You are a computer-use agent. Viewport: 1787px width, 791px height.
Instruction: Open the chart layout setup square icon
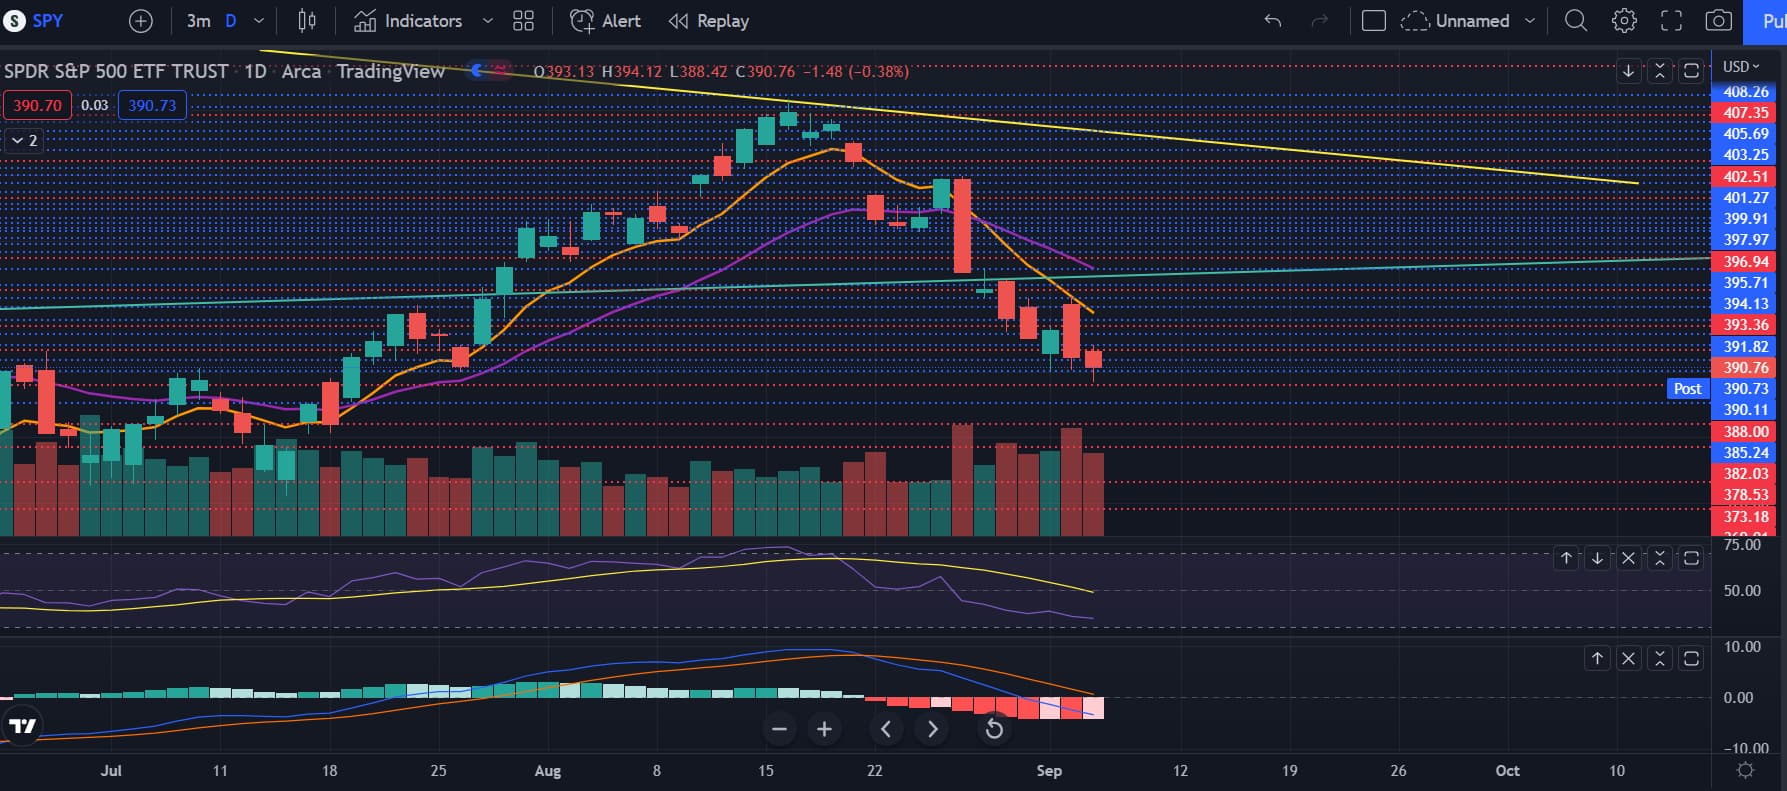tap(1374, 20)
